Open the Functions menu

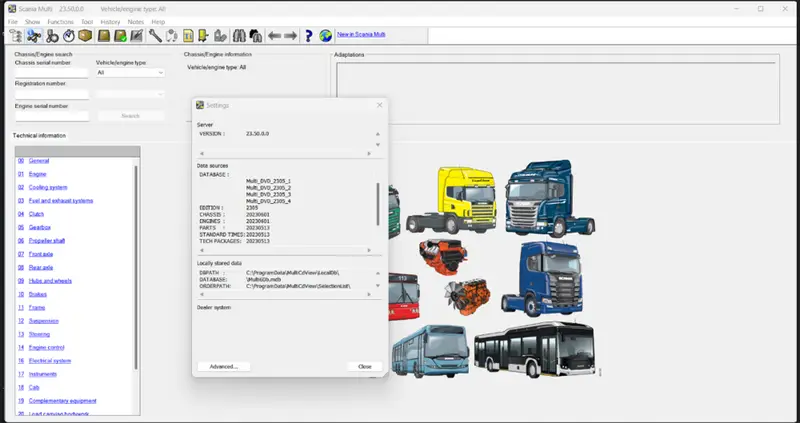pyautogui.click(x=60, y=22)
